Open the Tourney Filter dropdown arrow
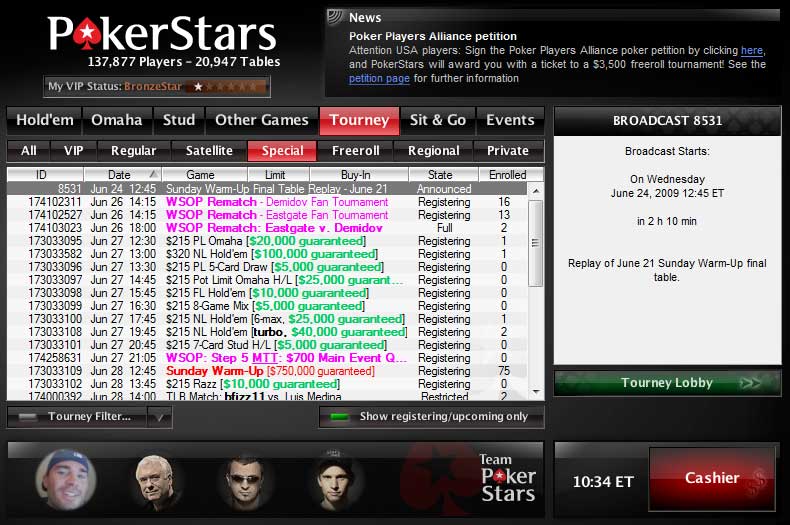 160,417
